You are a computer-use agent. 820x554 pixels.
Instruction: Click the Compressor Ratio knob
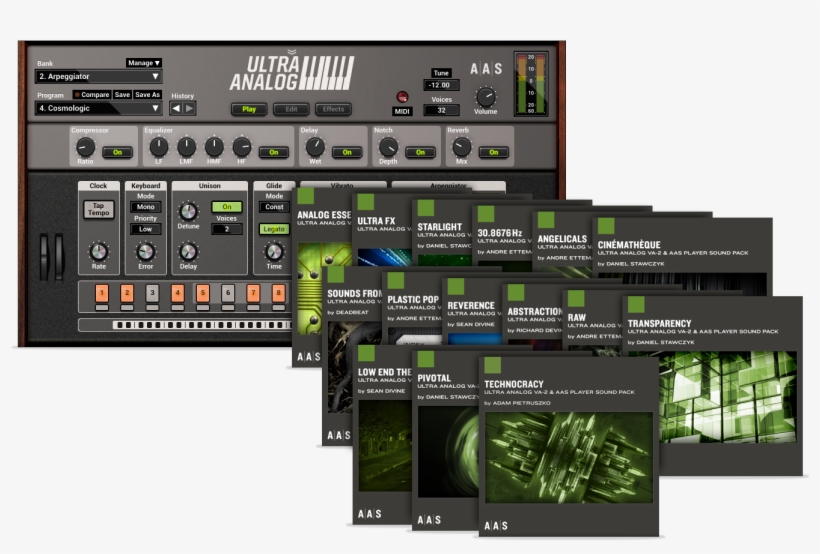click(85, 148)
